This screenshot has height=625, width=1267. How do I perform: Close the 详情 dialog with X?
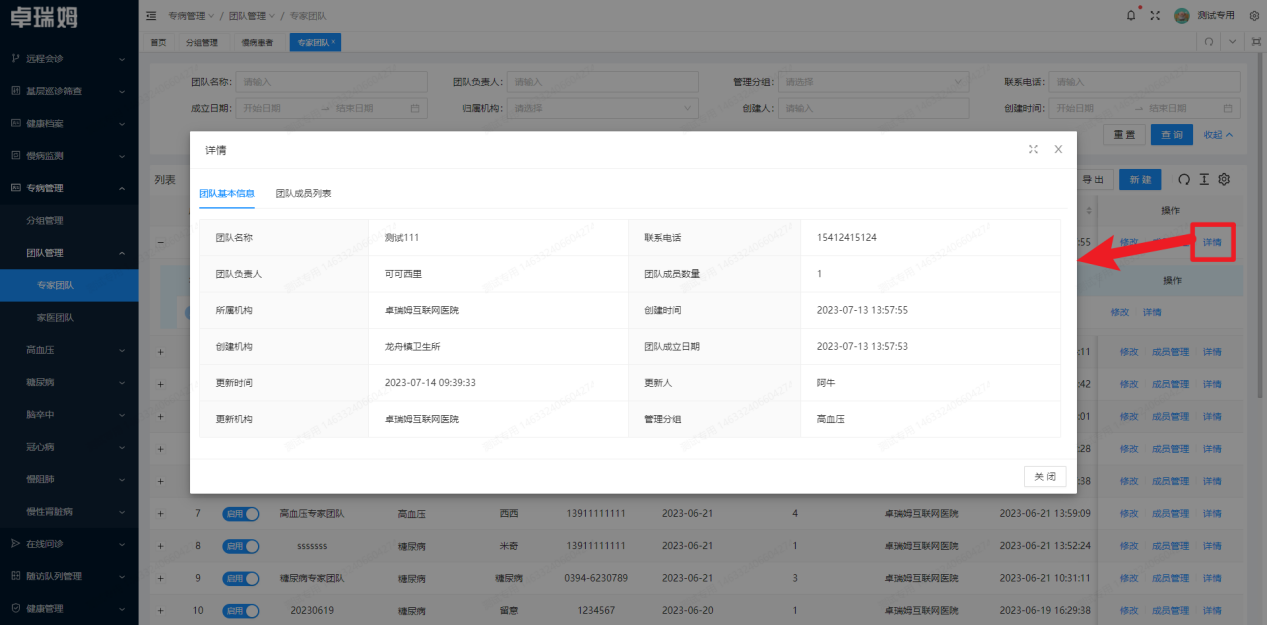[x=1058, y=149]
